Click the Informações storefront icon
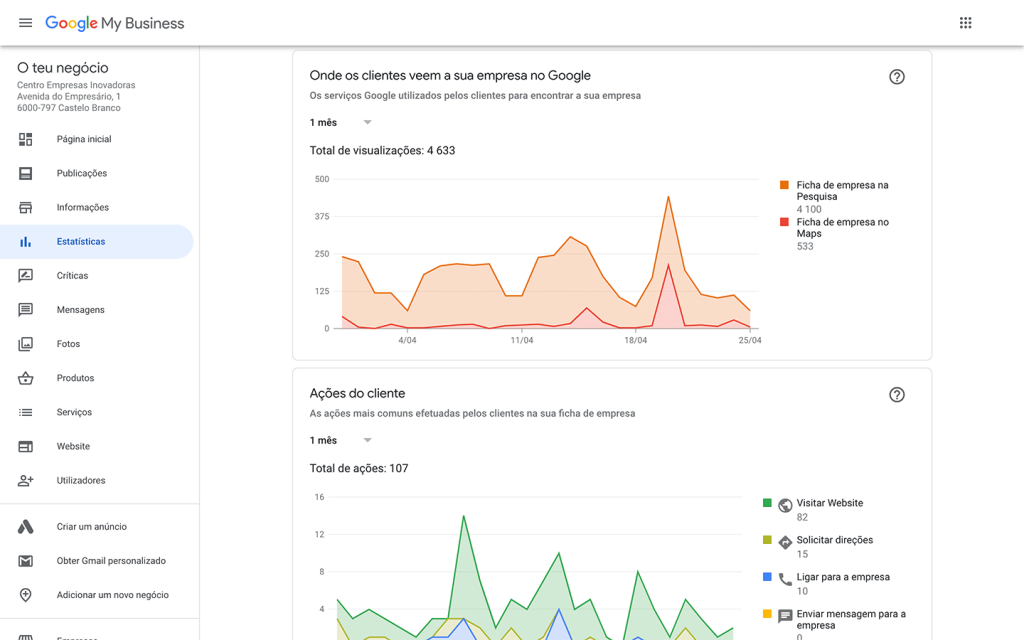Image resolution: width=1024 pixels, height=640 pixels. (25, 207)
